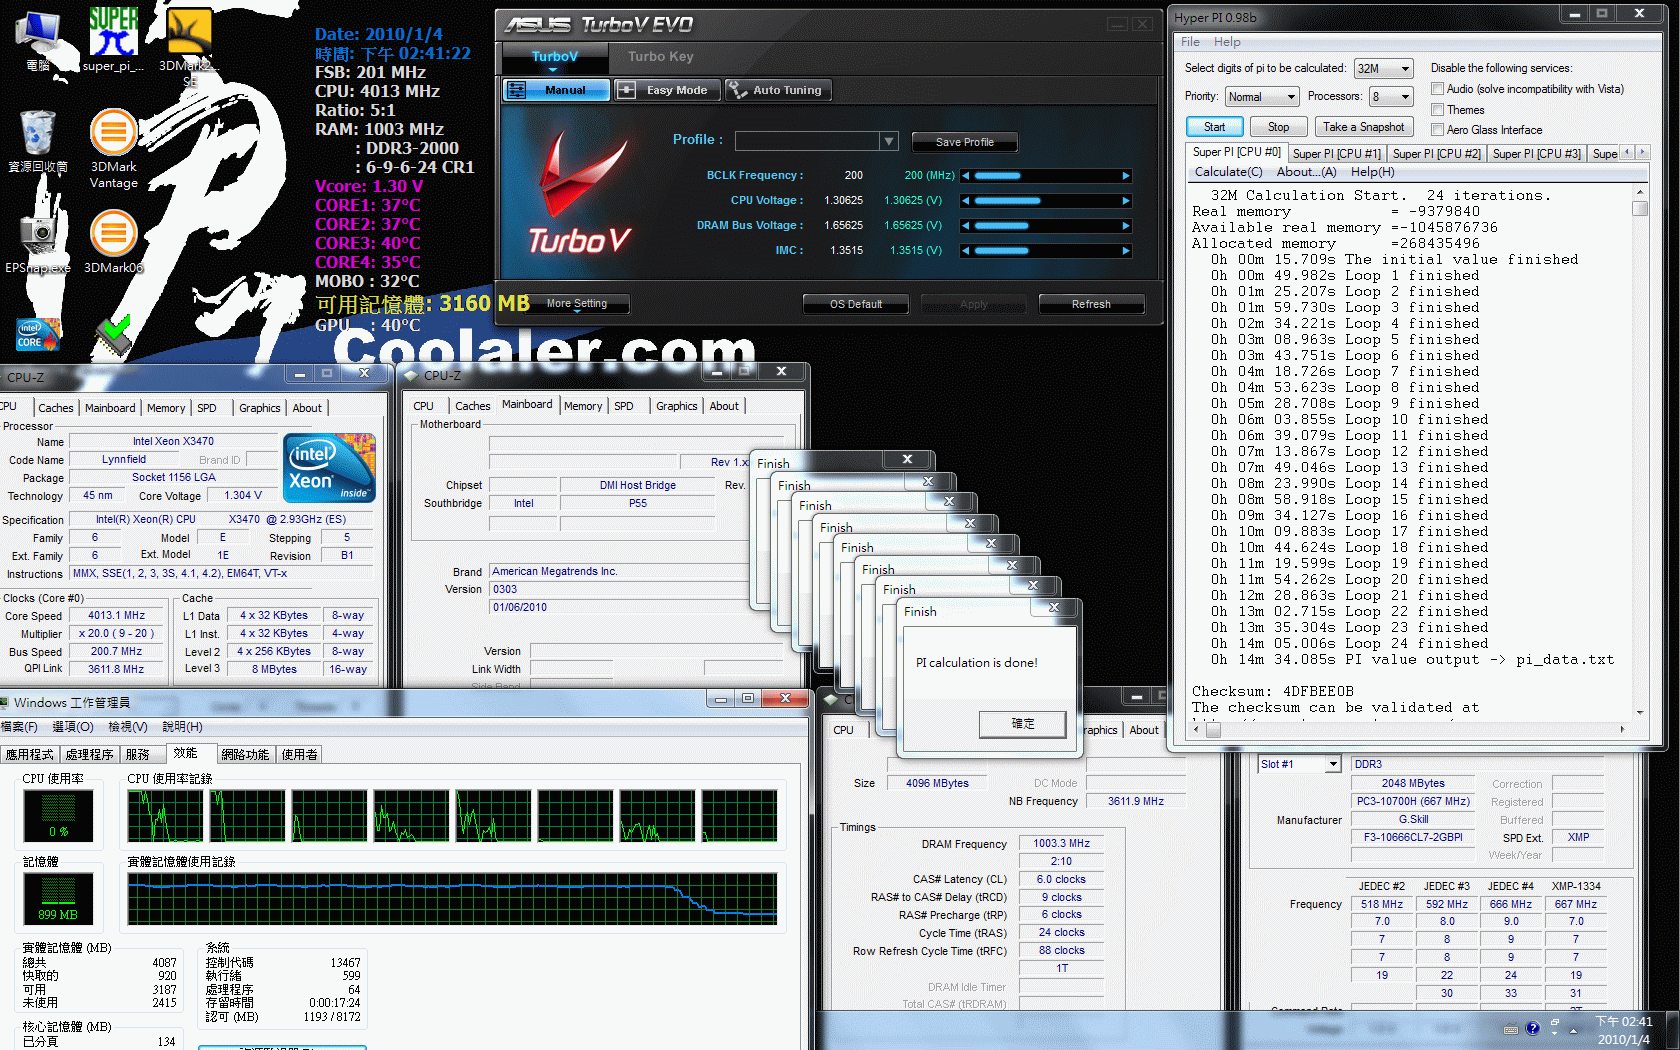Open Intel Core flame desktop icon
The height and width of the screenshot is (1050, 1680).
pos(38,334)
